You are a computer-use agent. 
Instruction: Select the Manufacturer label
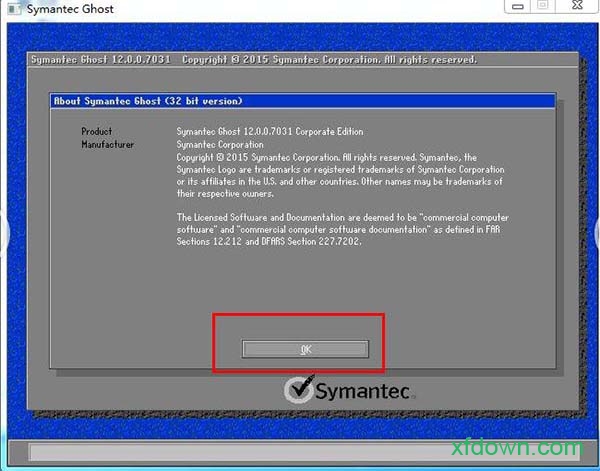click(107, 145)
